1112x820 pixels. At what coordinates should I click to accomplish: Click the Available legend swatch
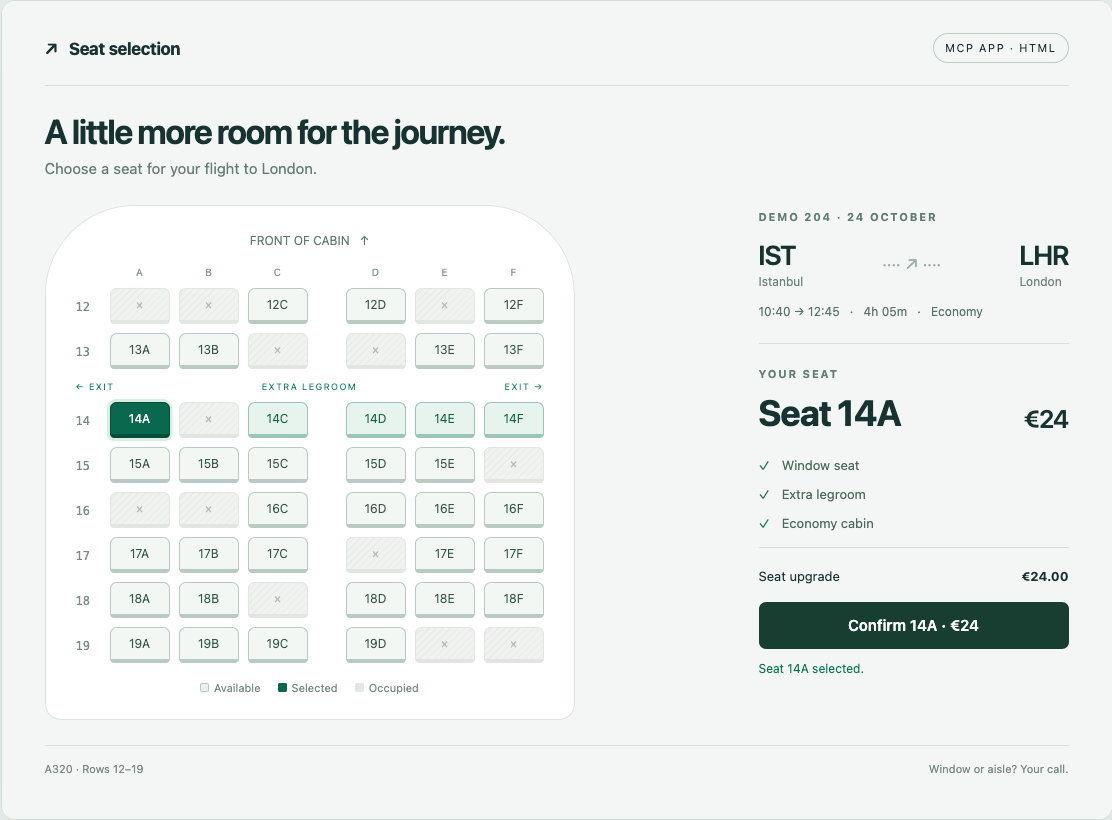pos(205,687)
